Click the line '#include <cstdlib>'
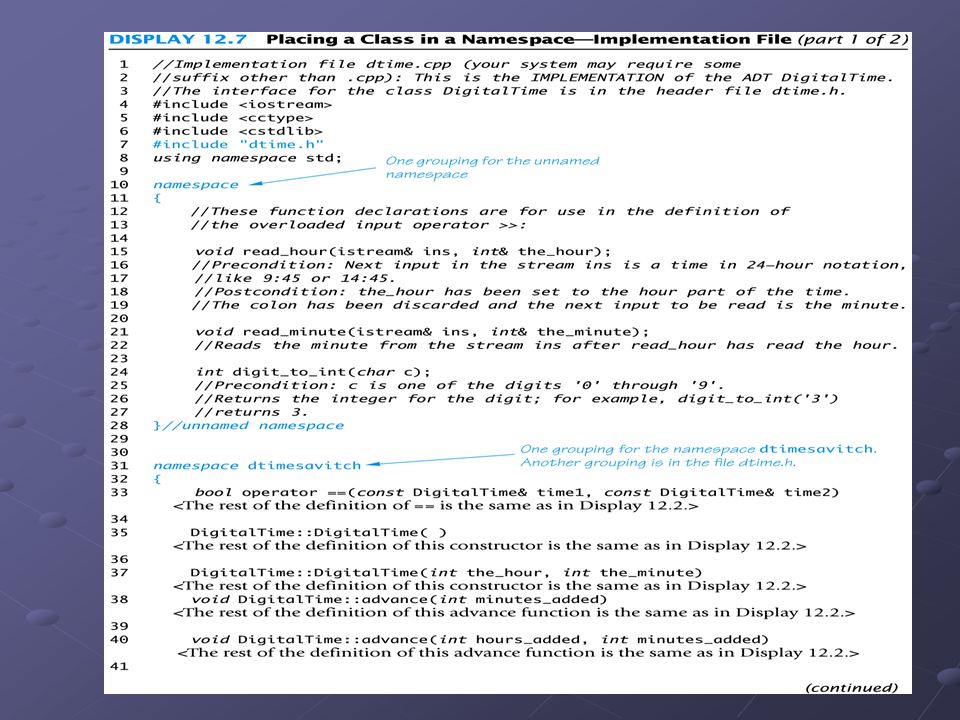Image resolution: width=960 pixels, height=720 pixels. point(238,131)
